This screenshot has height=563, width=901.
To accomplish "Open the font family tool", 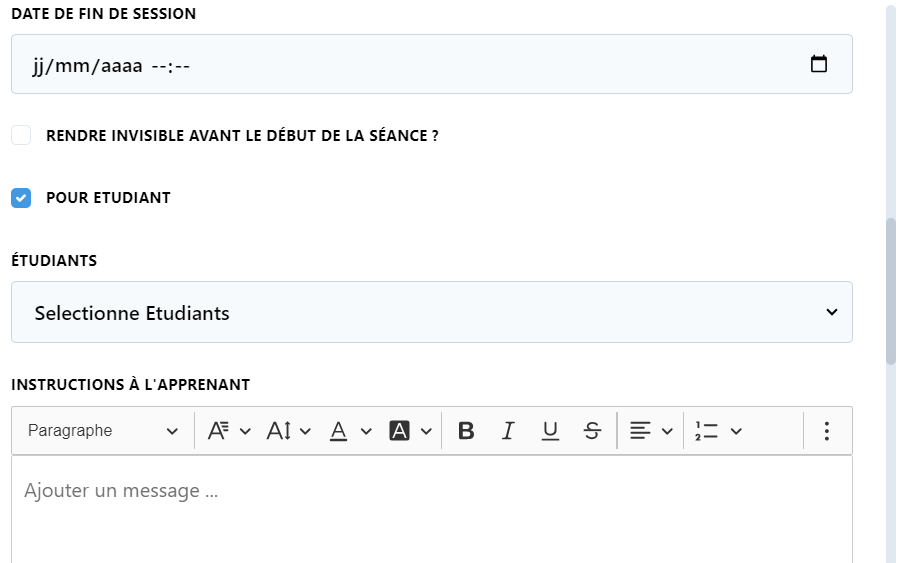I will point(229,430).
